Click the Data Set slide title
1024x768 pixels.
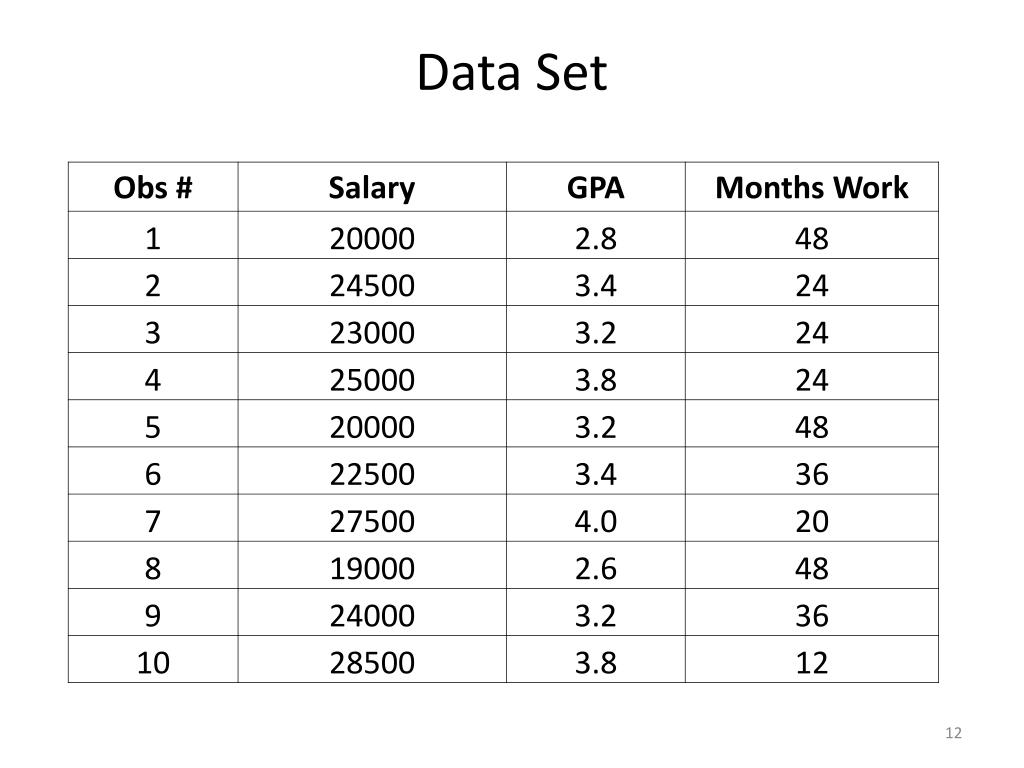click(x=512, y=72)
